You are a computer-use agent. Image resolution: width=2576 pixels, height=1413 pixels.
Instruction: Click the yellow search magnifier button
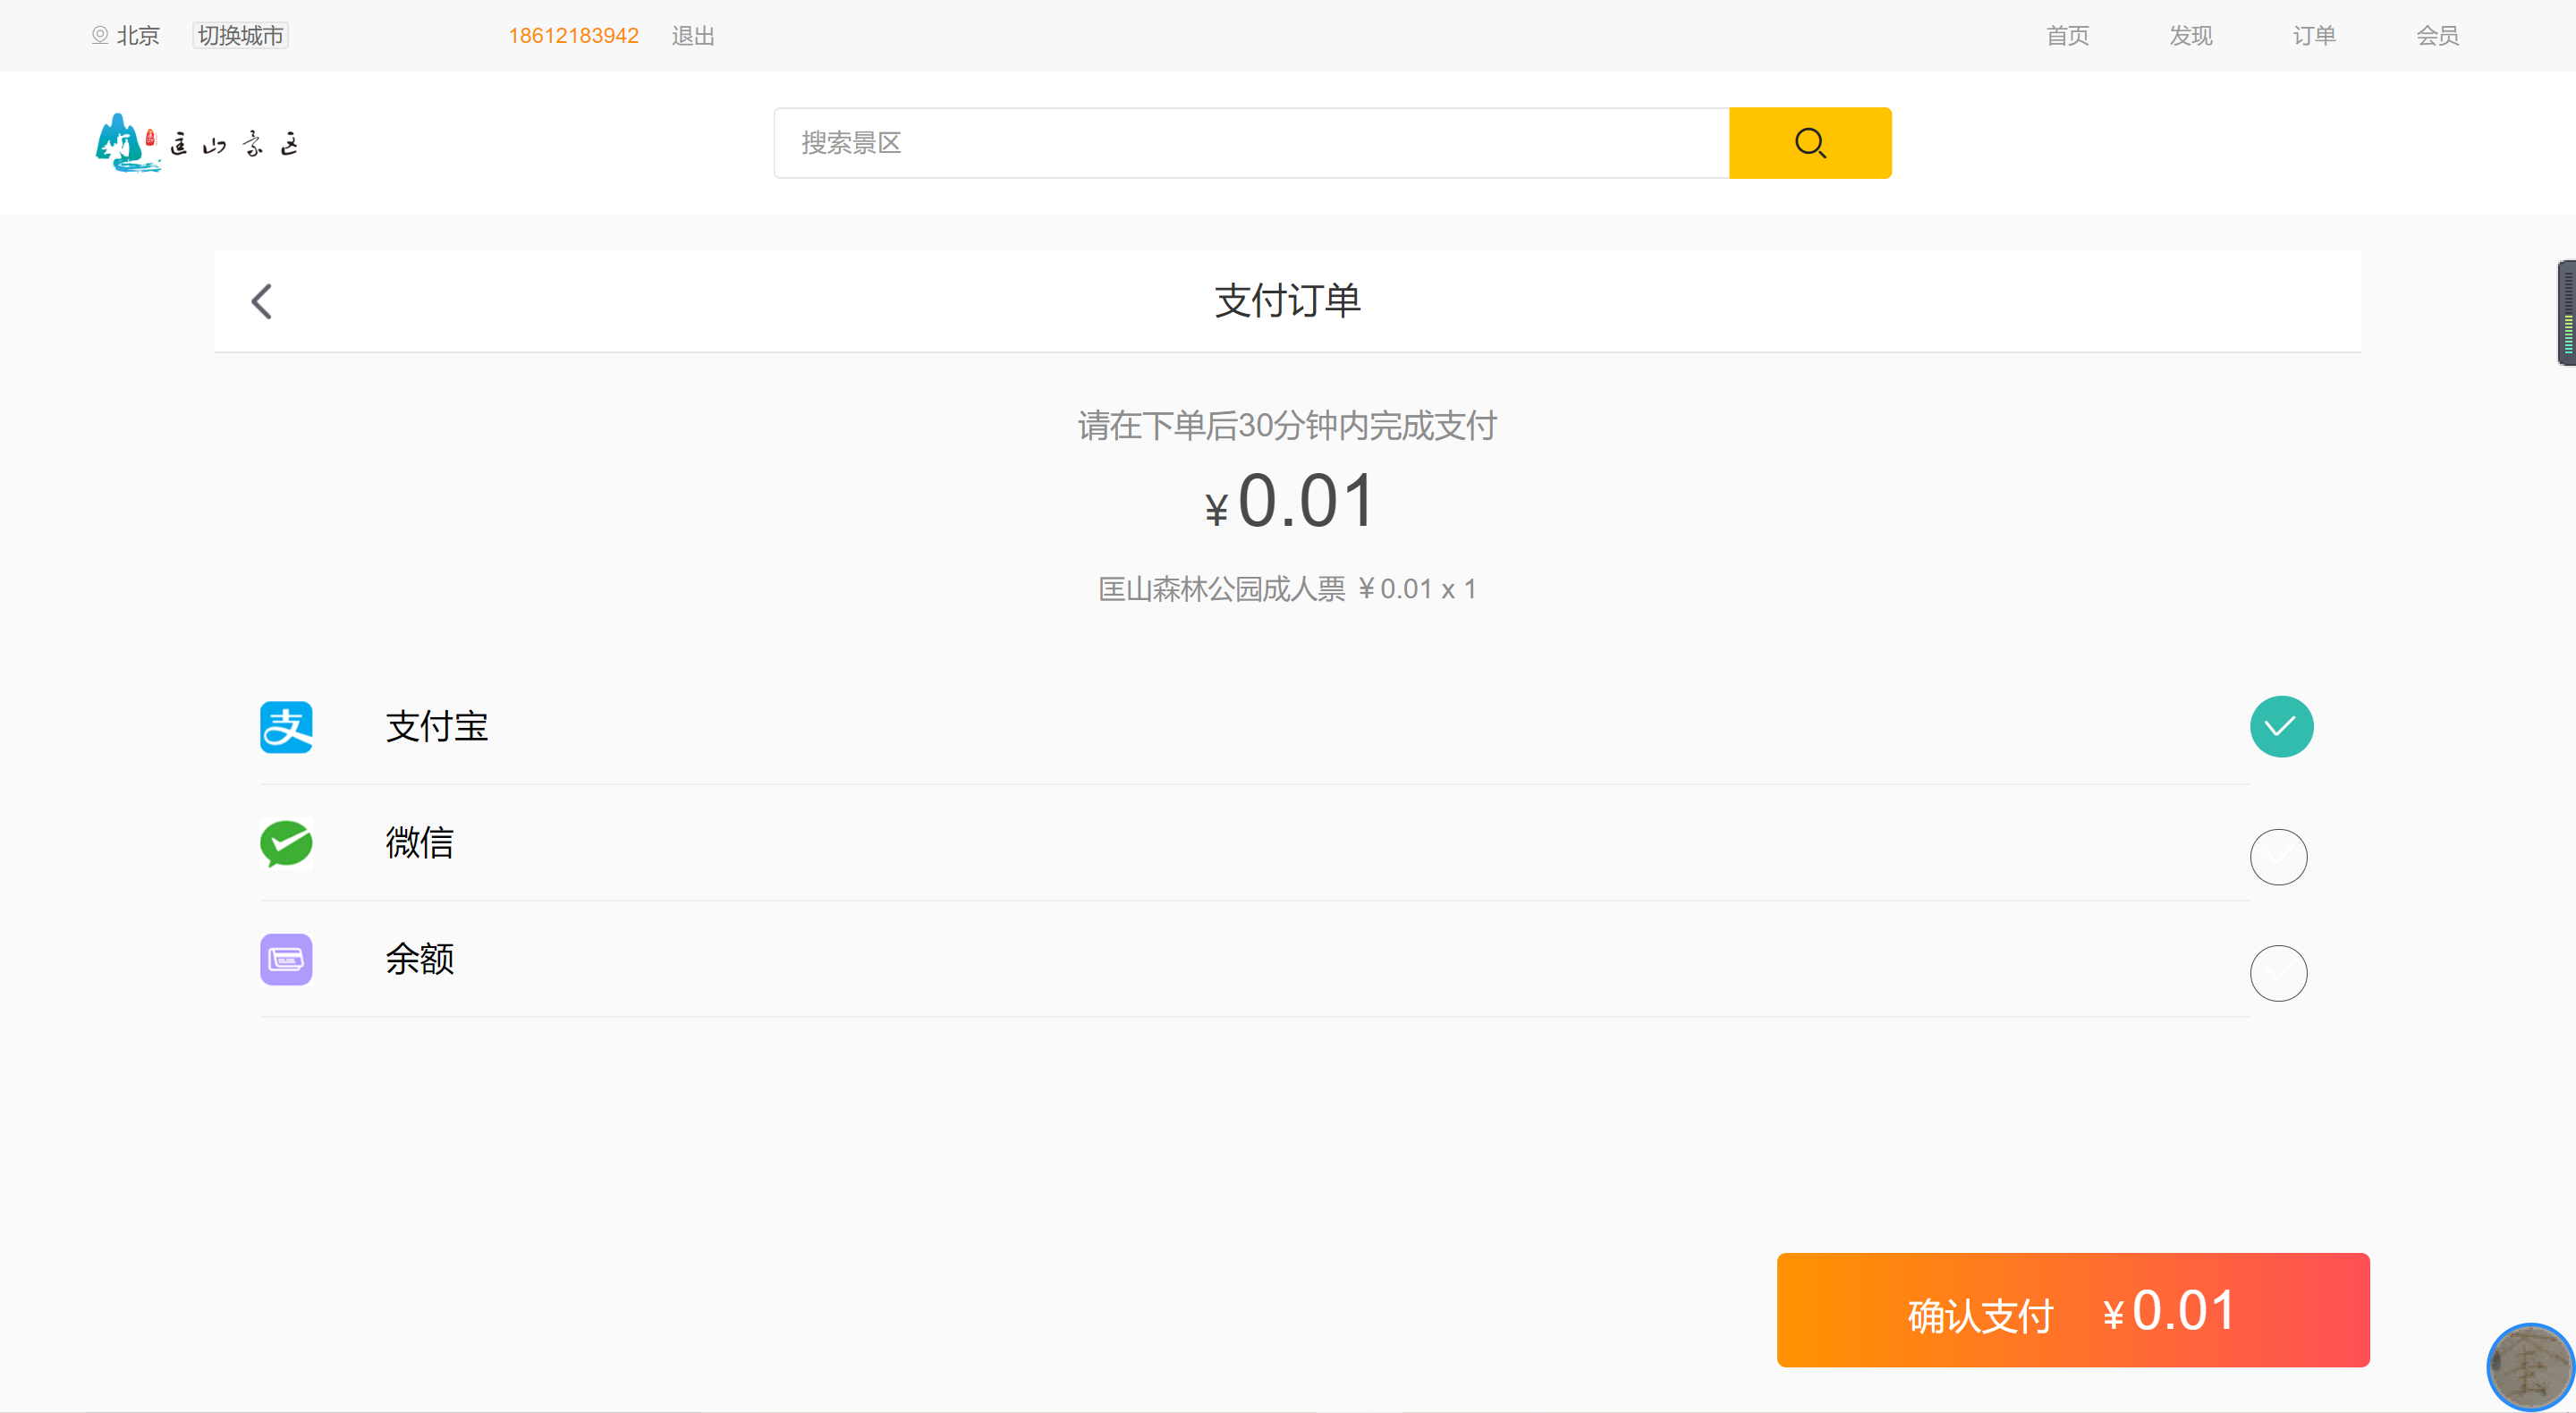point(1810,142)
